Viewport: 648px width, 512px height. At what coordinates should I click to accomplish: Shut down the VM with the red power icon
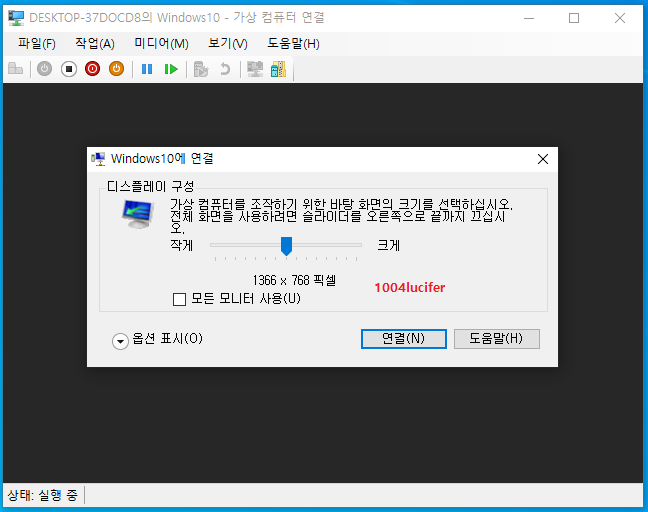(x=93, y=69)
